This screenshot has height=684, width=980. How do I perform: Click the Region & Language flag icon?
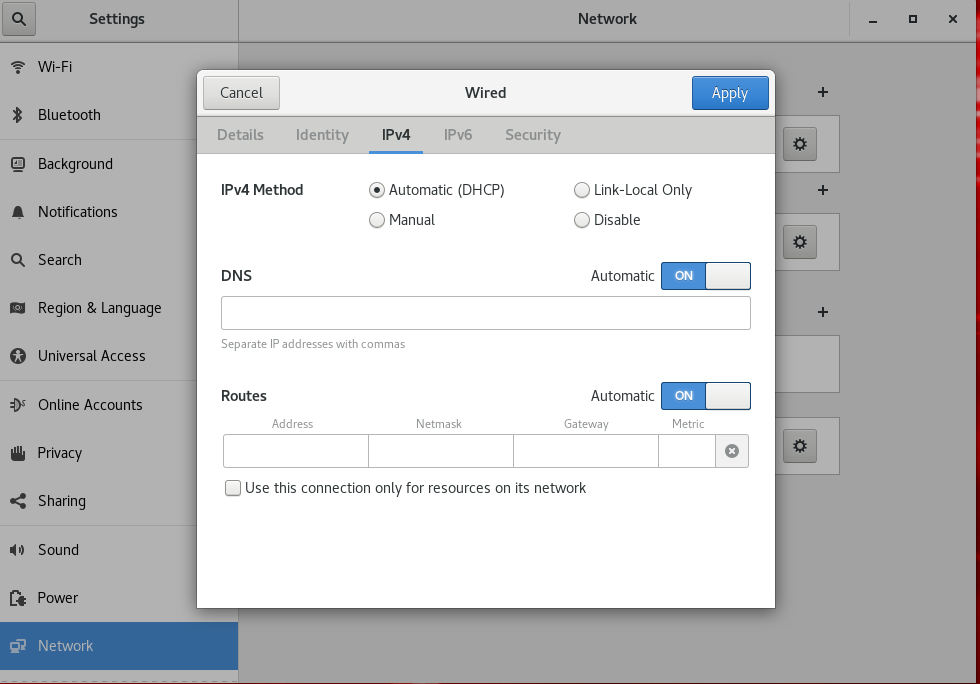click(18, 308)
